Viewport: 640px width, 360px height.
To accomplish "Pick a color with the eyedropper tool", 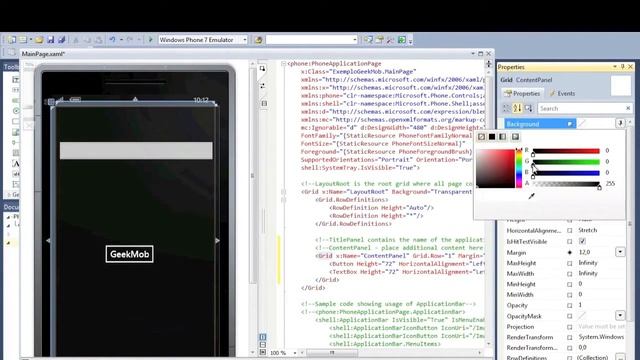I will [x=531, y=196].
